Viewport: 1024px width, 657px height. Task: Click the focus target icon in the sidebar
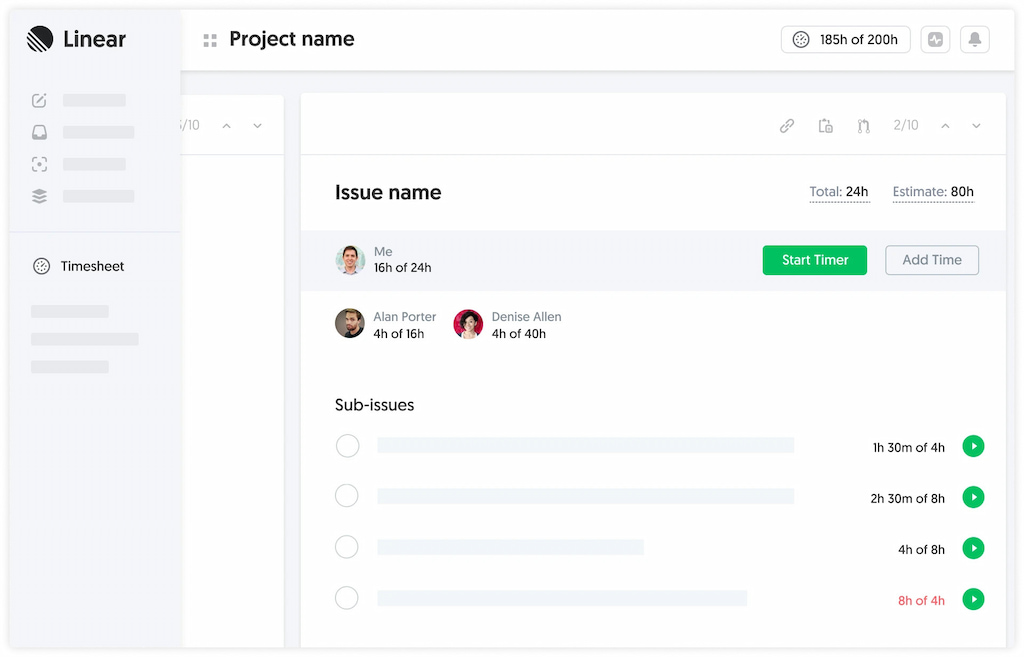[x=38, y=164]
